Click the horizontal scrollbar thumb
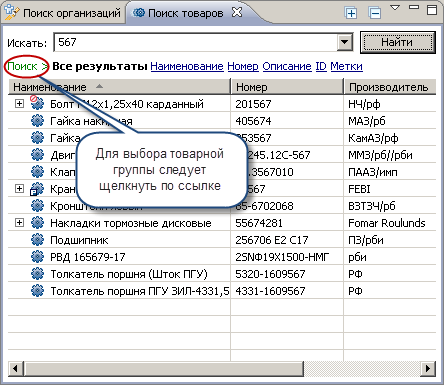 [163, 368]
